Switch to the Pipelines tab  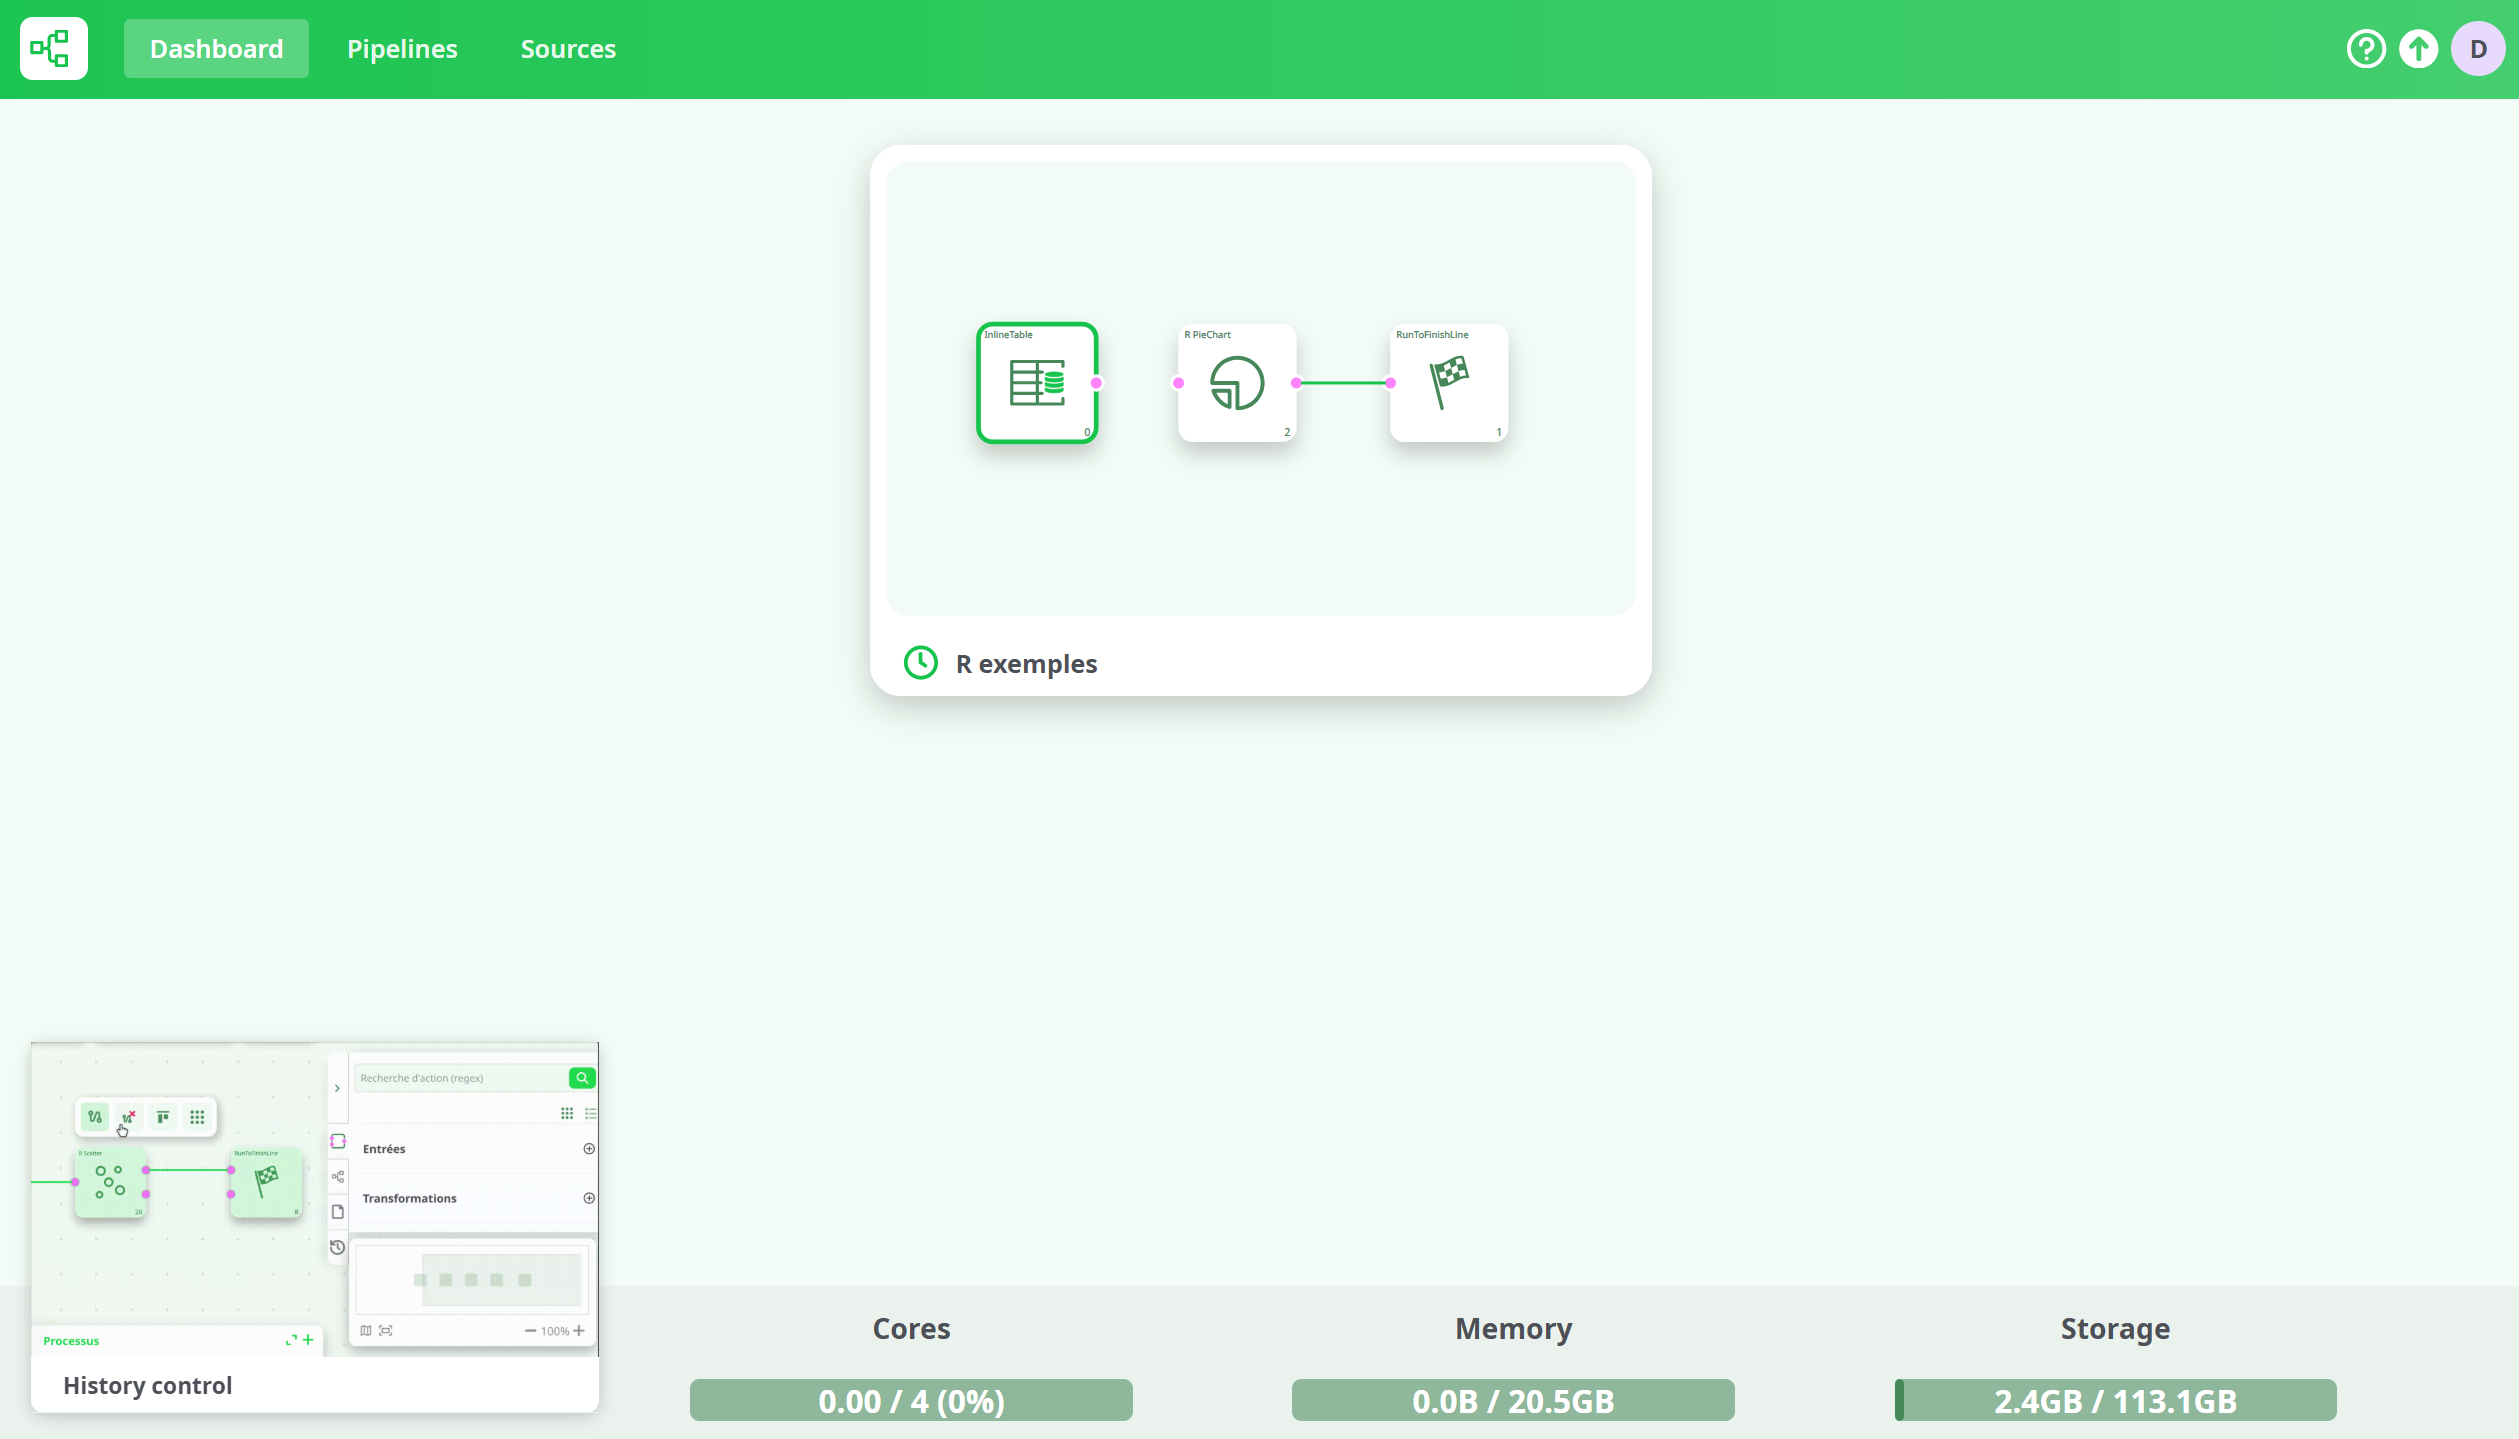[x=402, y=48]
